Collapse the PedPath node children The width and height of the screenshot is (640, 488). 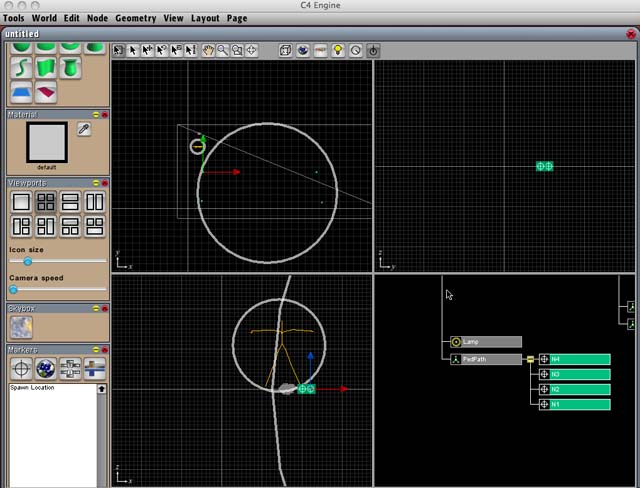[x=531, y=359]
